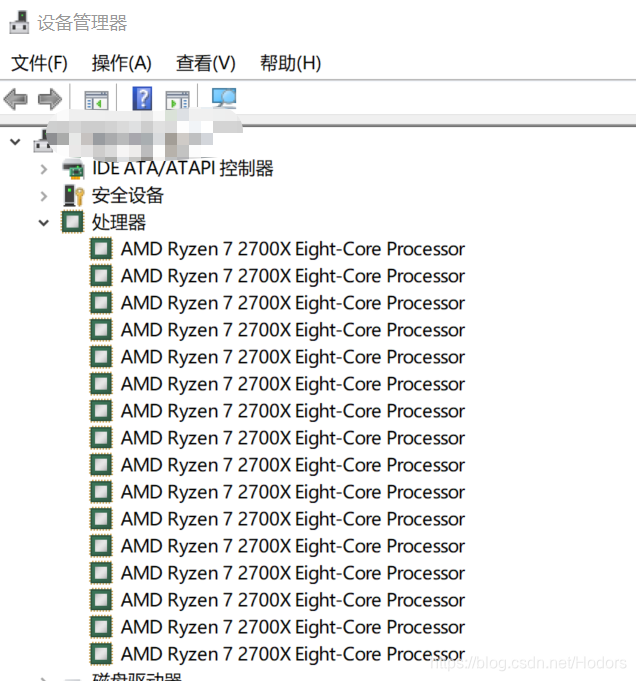Toggle the show/hide action pane icon
636x681 pixels.
click(177, 100)
